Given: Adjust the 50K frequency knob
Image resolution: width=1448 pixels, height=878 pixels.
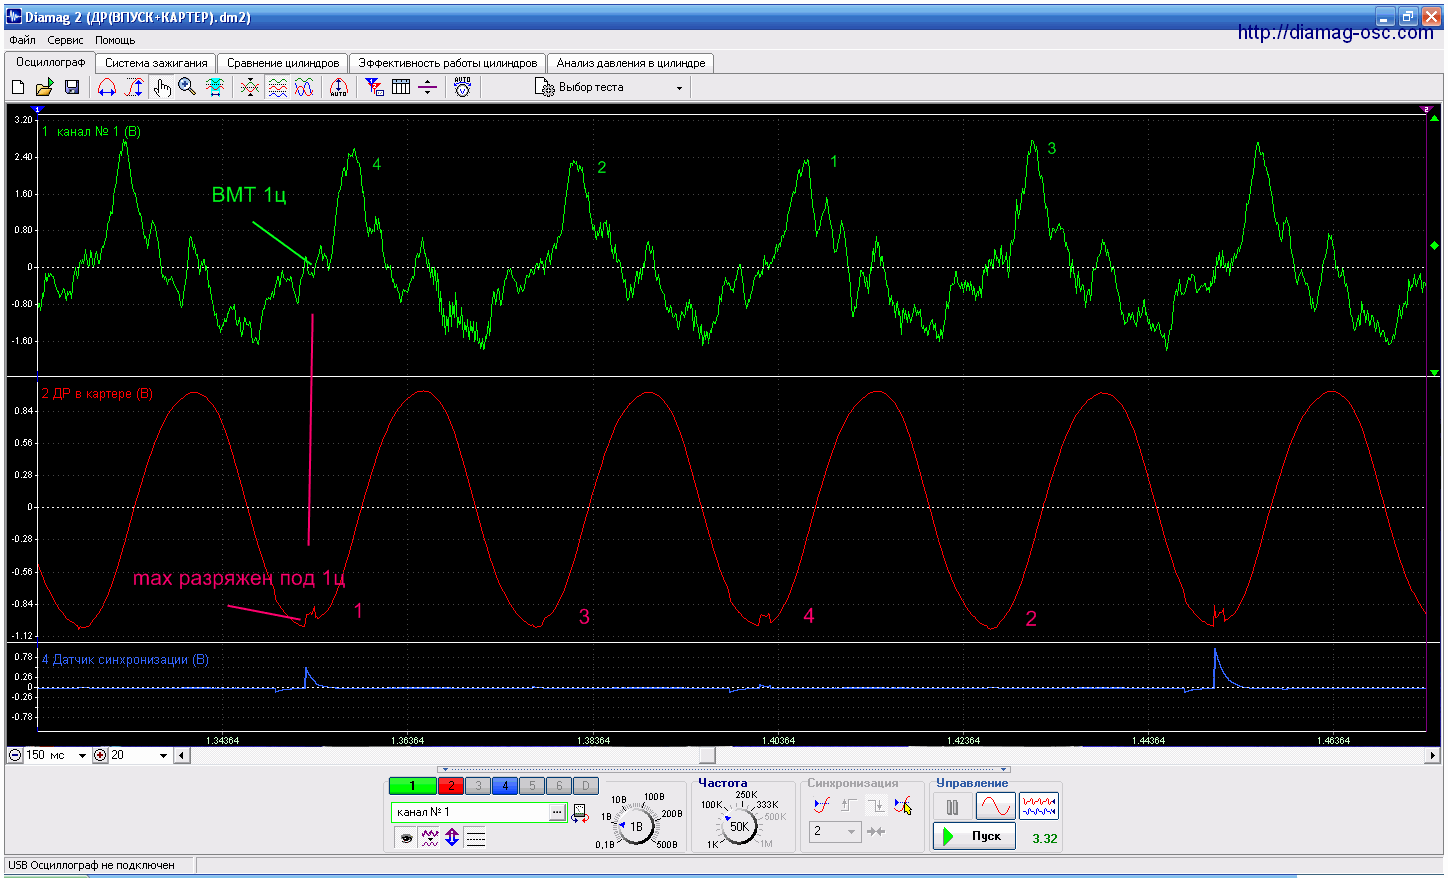Looking at the screenshot, I should click(739, 826).
